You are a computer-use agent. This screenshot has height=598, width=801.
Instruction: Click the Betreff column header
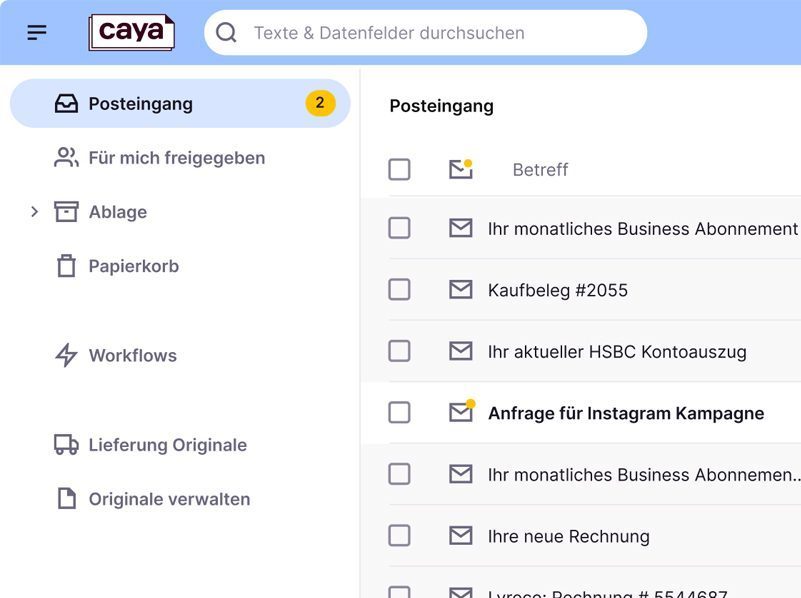pyautogui.click(x=540, y=170)
